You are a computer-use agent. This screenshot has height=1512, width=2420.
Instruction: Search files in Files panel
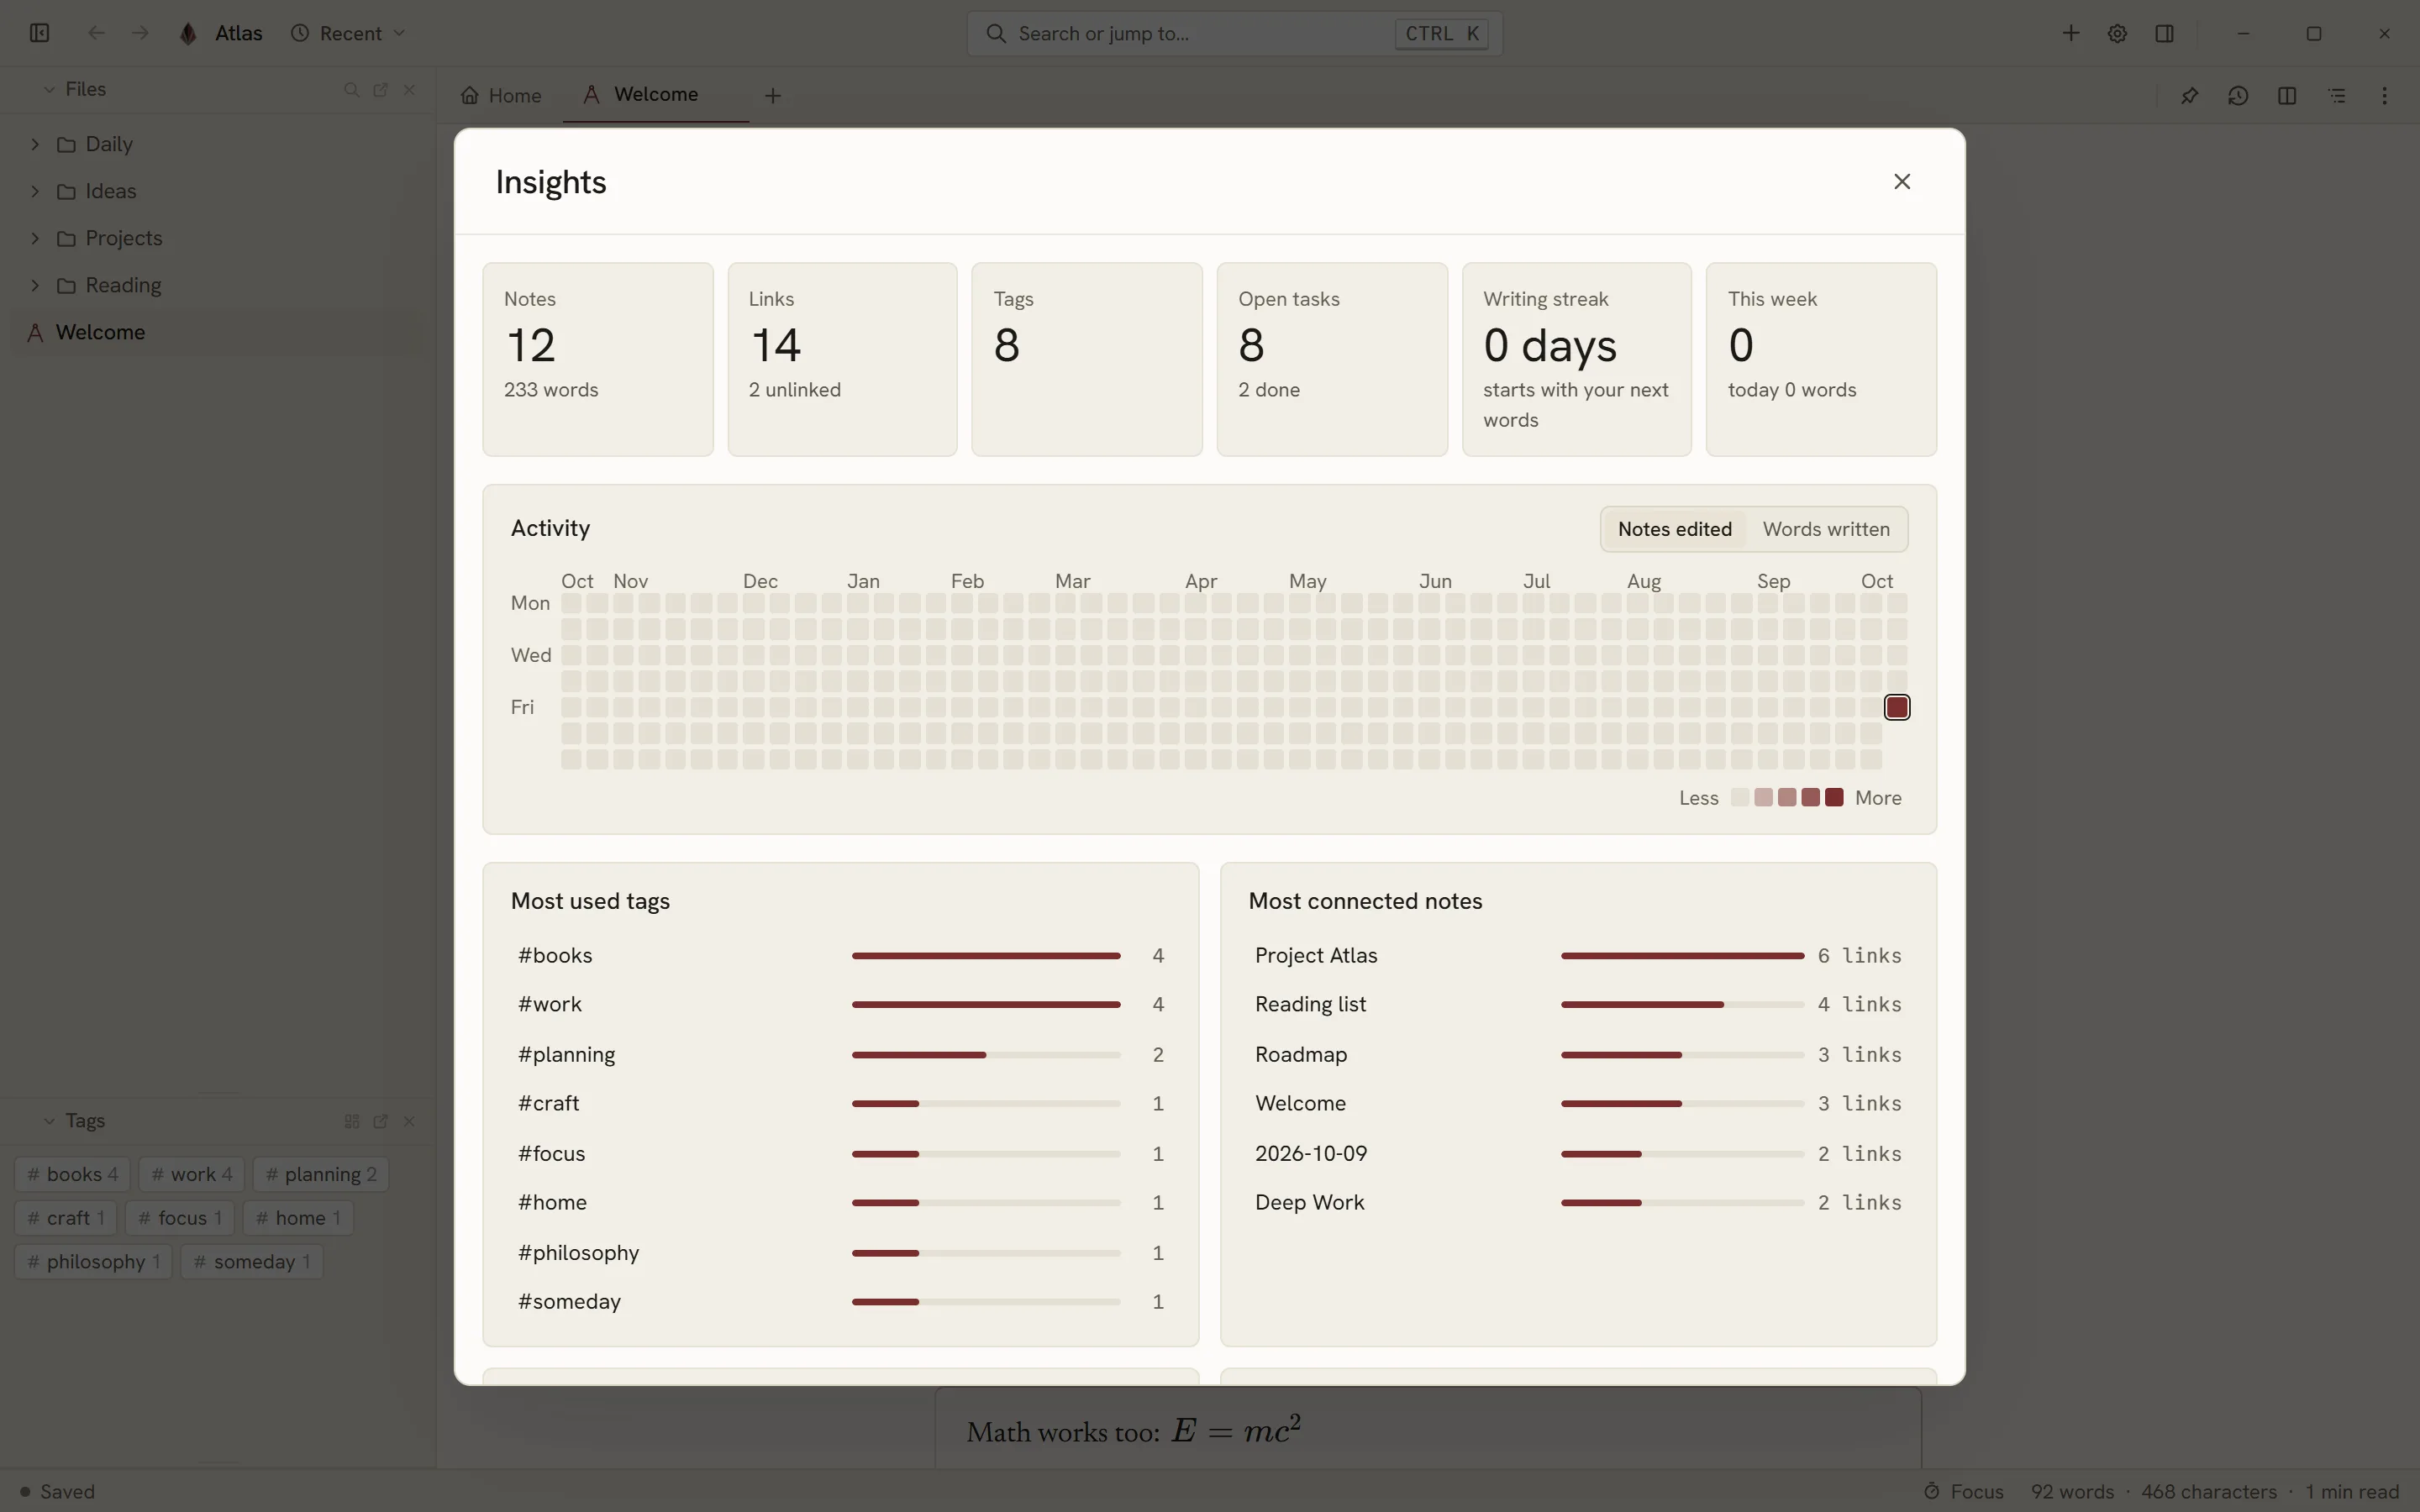pos(351,89)
